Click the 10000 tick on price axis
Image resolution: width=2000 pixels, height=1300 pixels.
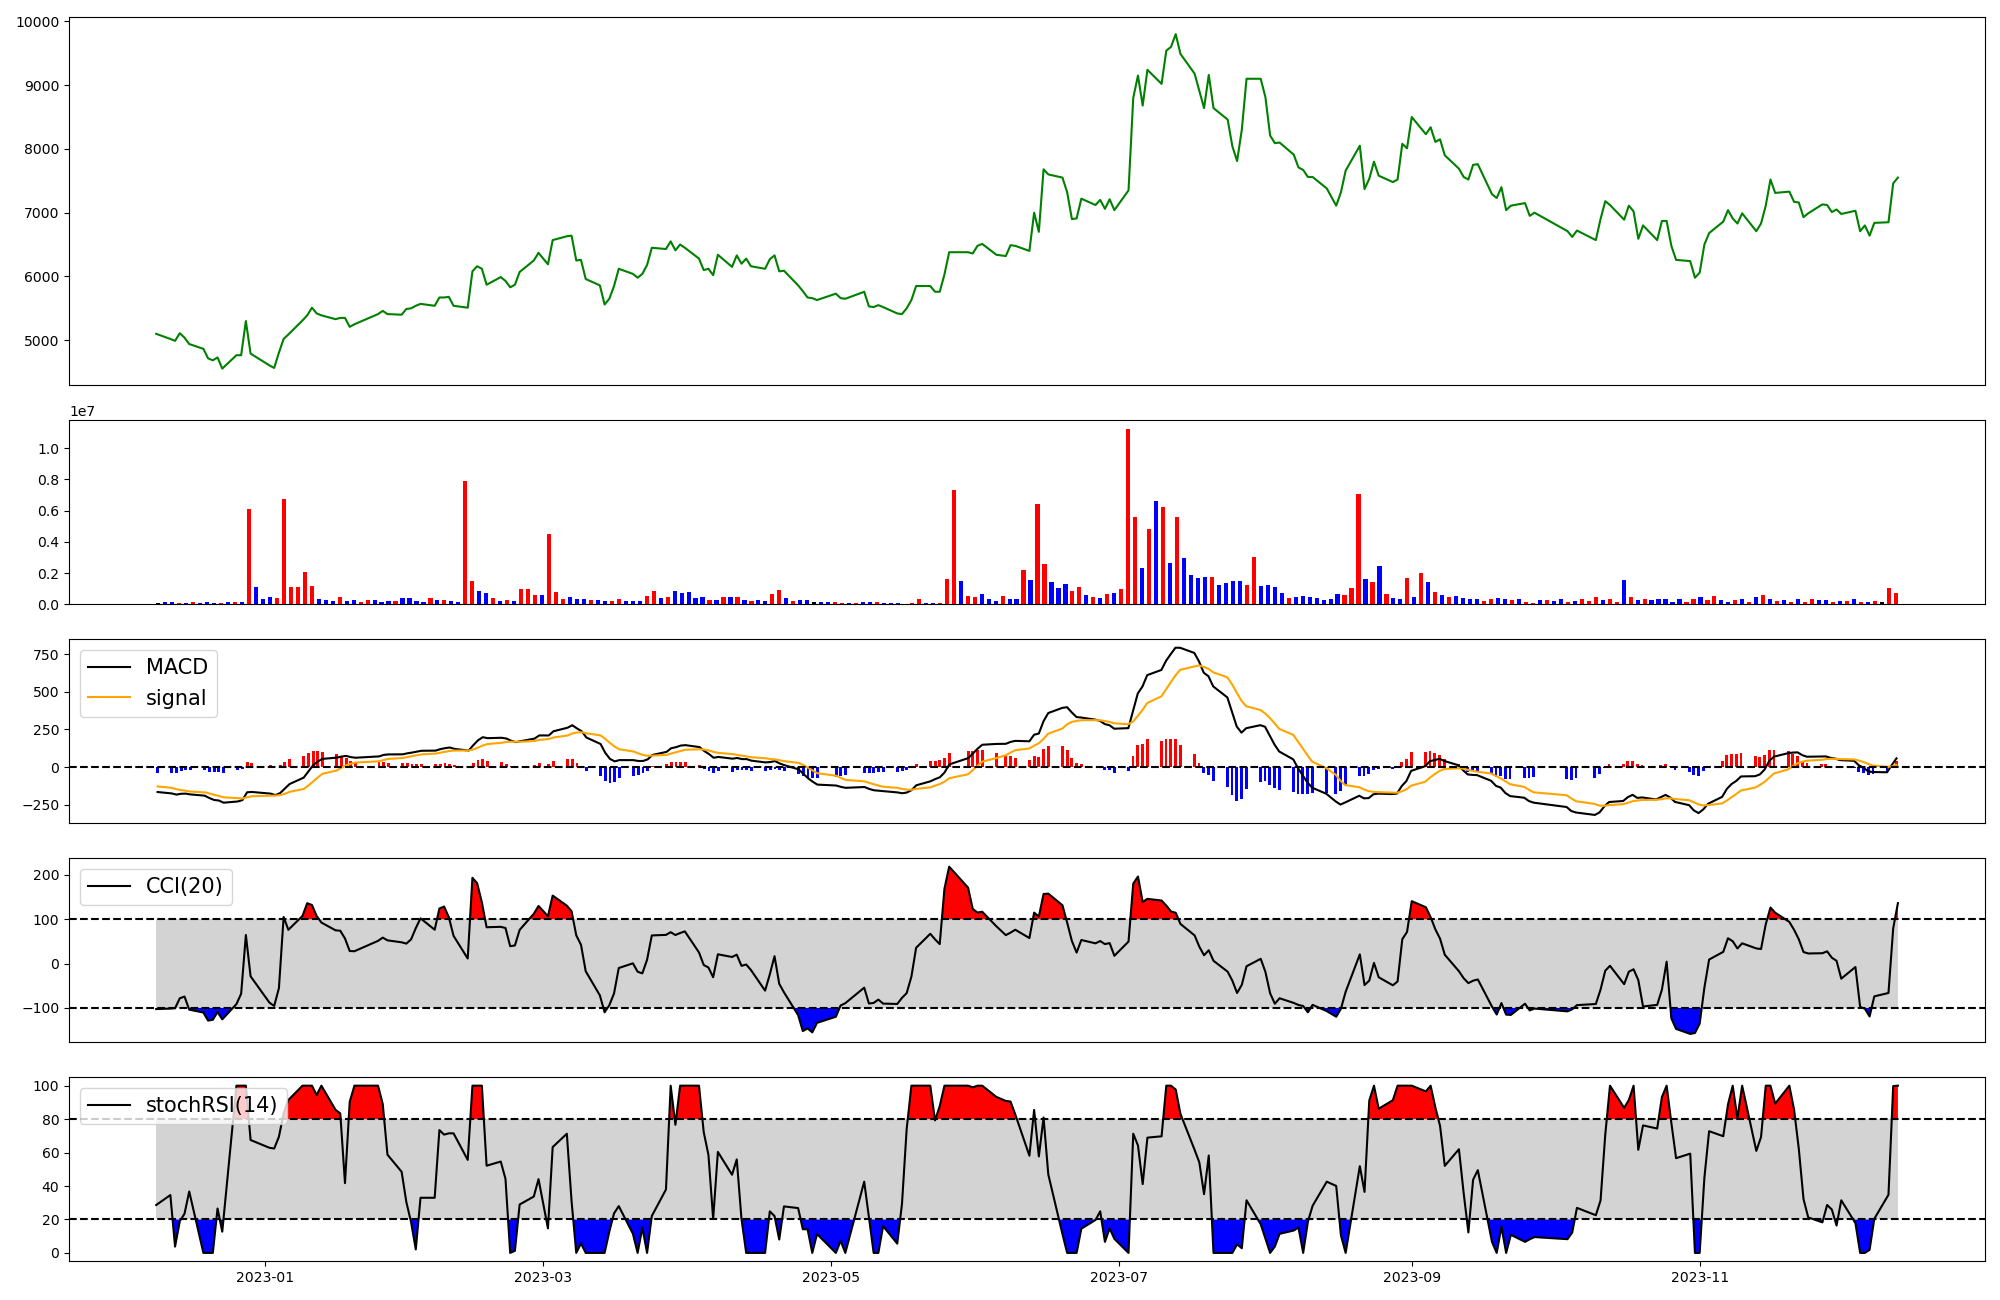pos(37,22)
